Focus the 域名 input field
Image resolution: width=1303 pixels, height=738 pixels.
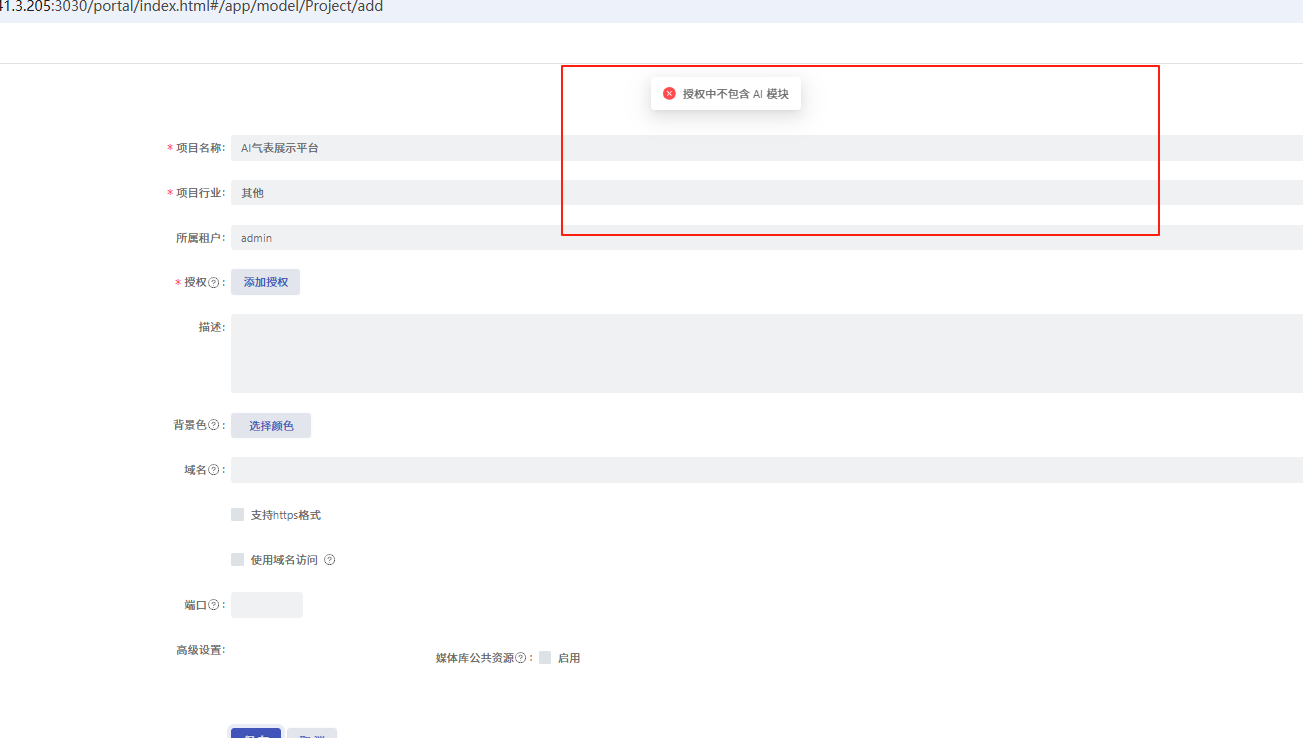coord(766,470)
